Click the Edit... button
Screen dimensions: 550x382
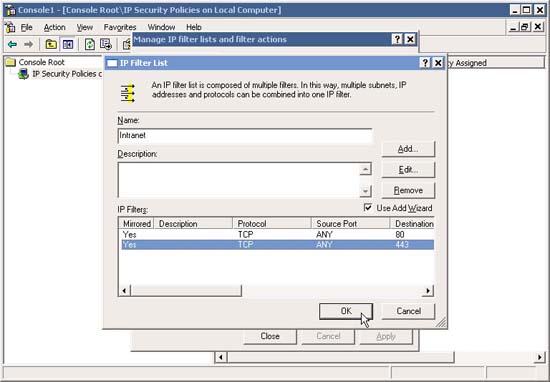tap(408, 170)
